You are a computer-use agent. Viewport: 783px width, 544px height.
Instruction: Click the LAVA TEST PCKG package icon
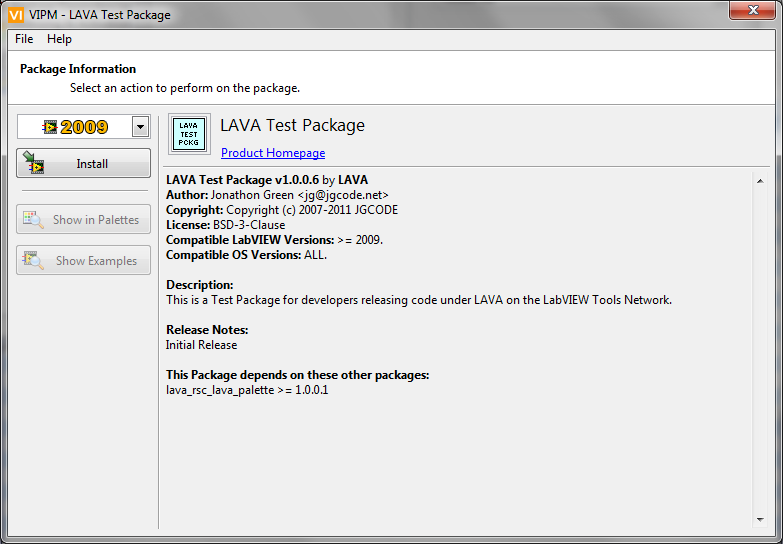click(x=189, y=134)
